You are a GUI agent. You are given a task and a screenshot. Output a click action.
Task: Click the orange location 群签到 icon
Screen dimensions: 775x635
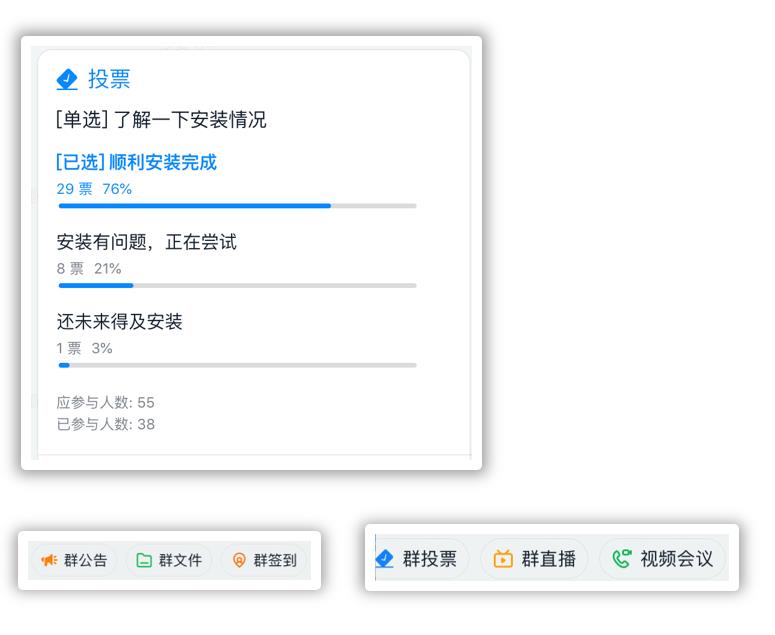pos(239,560)
